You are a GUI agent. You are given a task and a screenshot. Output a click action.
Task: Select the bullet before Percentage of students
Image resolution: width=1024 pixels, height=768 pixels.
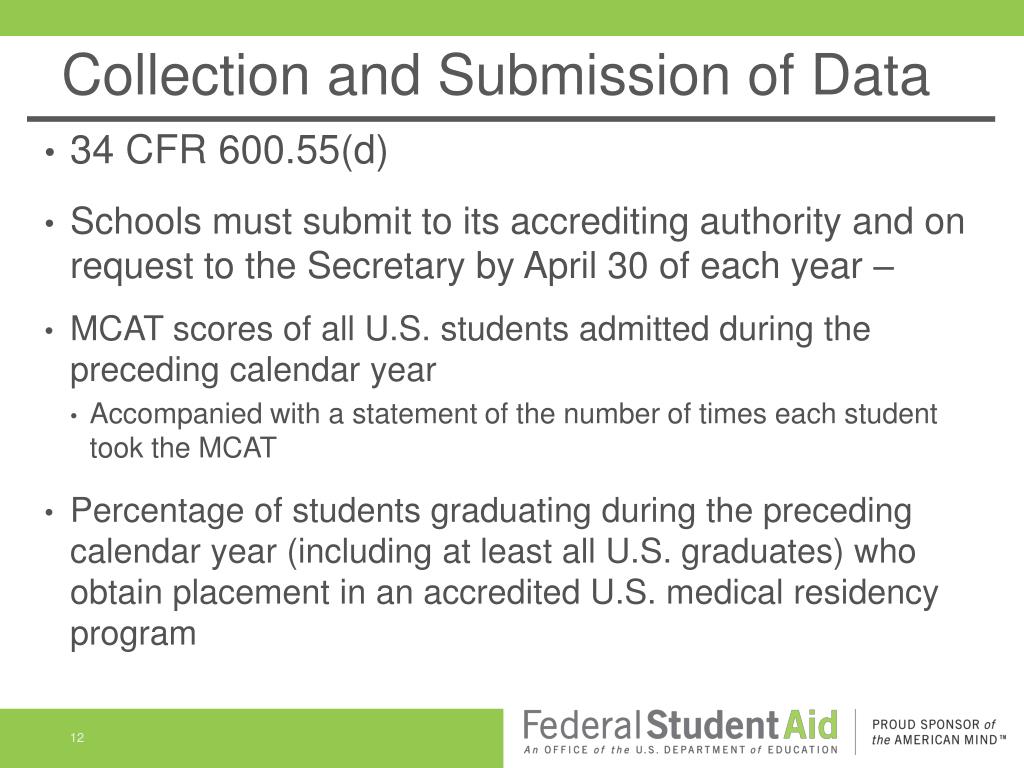tap(49, 513)
